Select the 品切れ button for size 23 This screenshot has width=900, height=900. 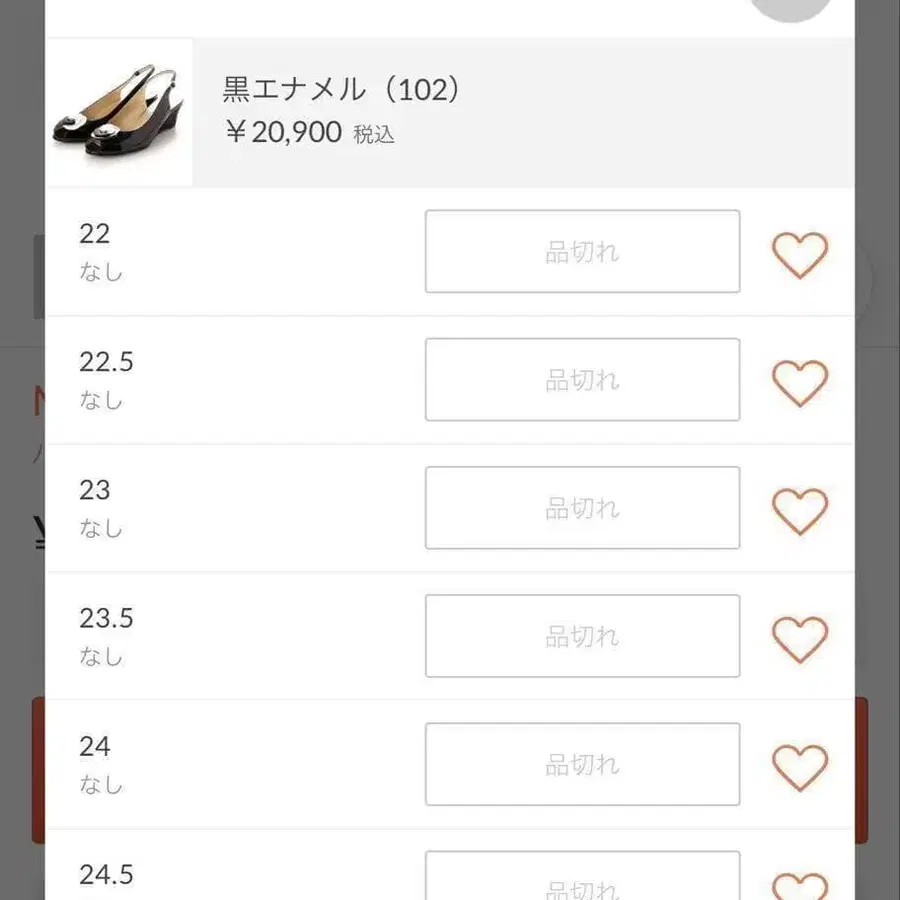(582, 508)
